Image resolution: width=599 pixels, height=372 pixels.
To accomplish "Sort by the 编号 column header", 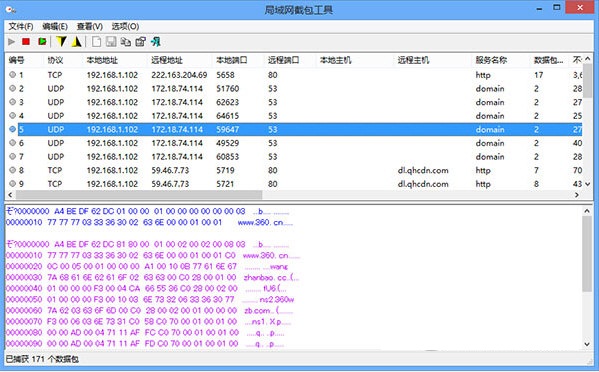I will (x=16, y=60).
